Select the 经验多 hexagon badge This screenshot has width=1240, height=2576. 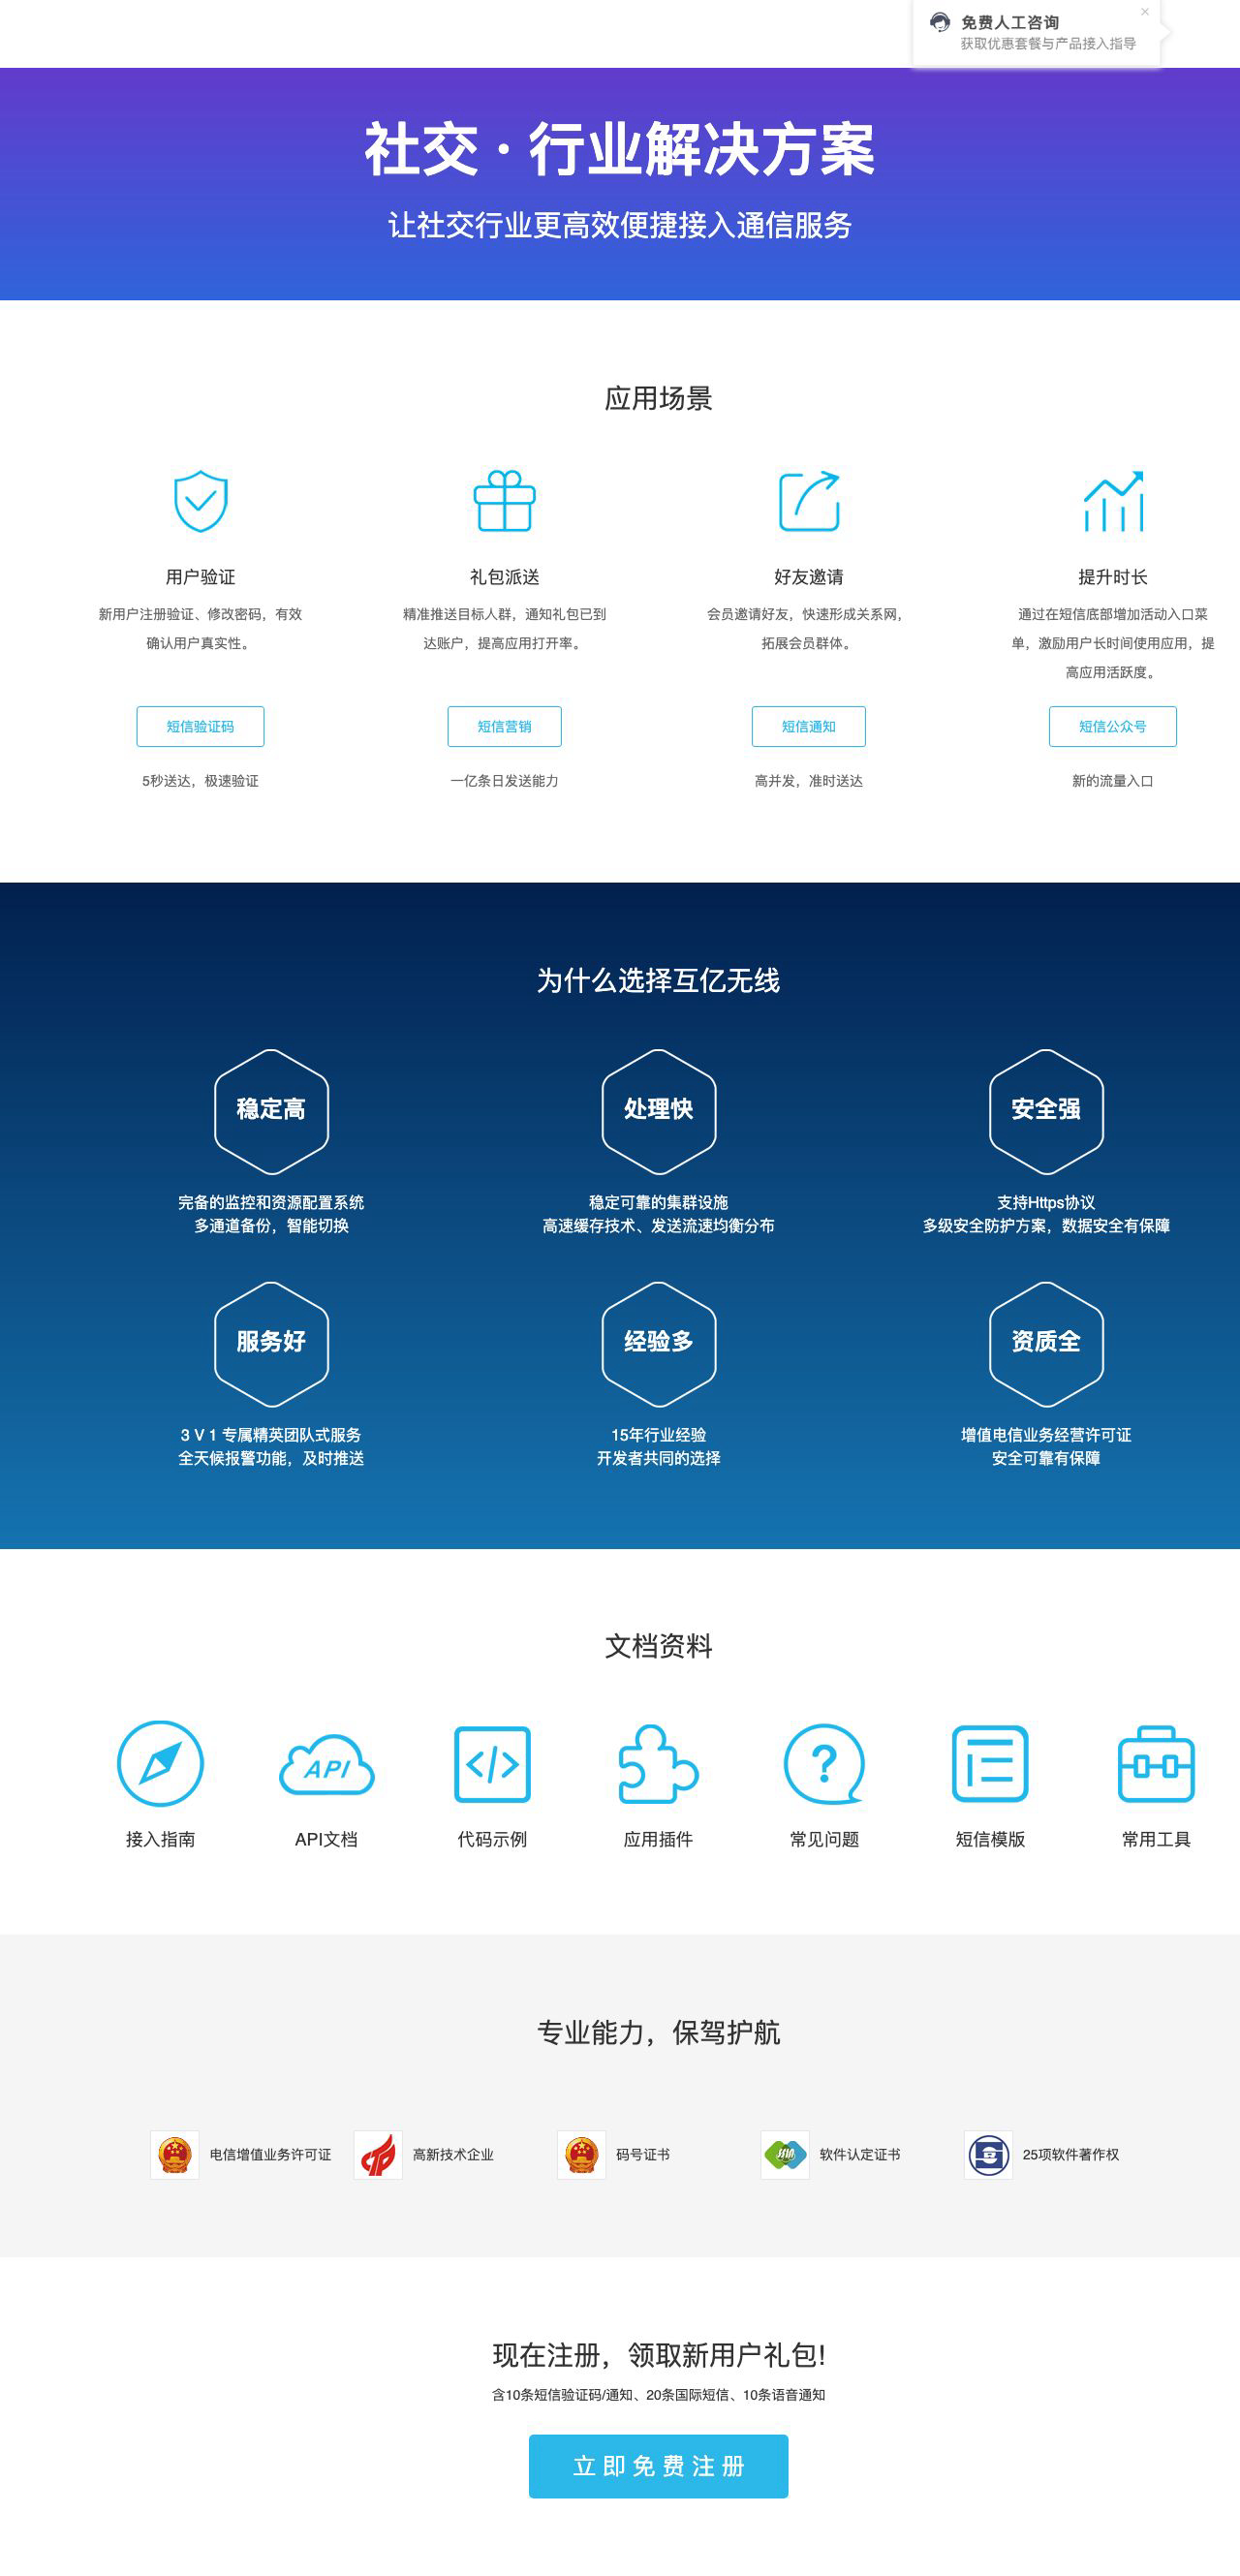(658, 1343)
